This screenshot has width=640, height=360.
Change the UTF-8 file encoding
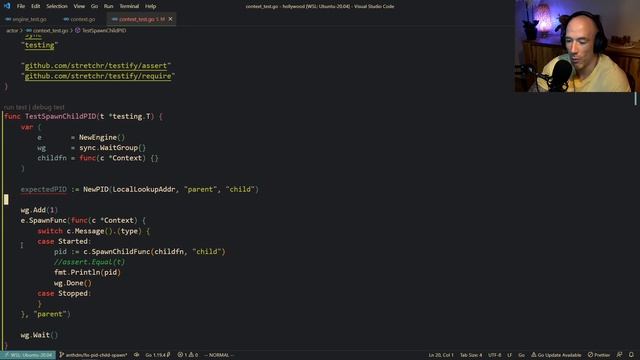(x=494, y=355)
